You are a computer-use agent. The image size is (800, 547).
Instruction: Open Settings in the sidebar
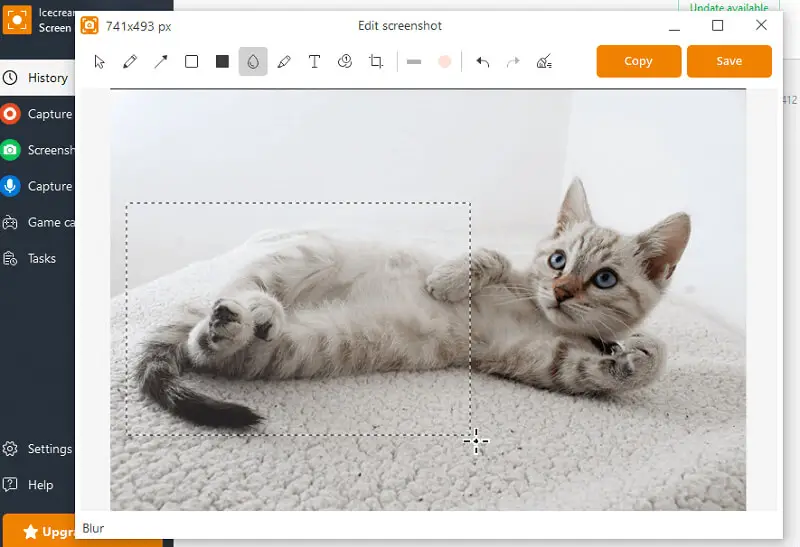[x=37, y=449]
